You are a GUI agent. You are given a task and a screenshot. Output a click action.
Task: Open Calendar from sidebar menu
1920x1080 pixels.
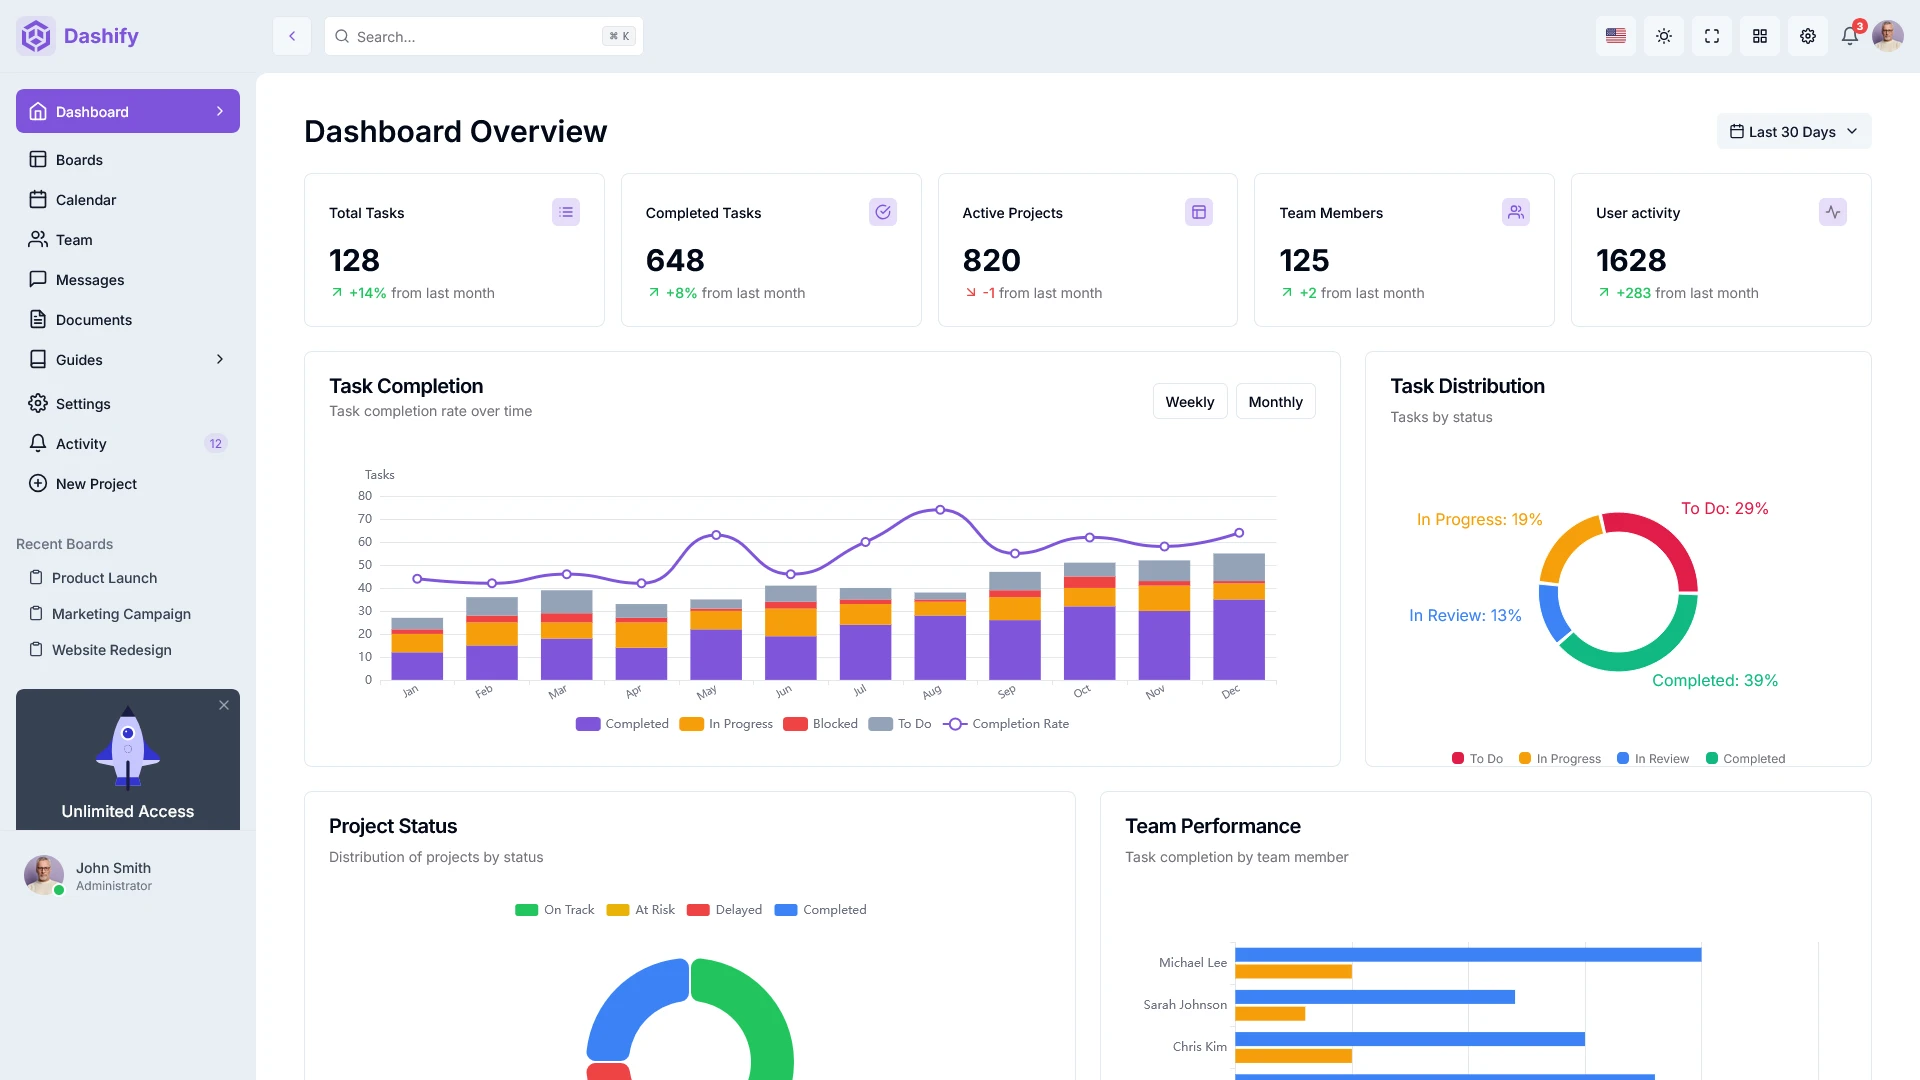[x=128, y=199]
